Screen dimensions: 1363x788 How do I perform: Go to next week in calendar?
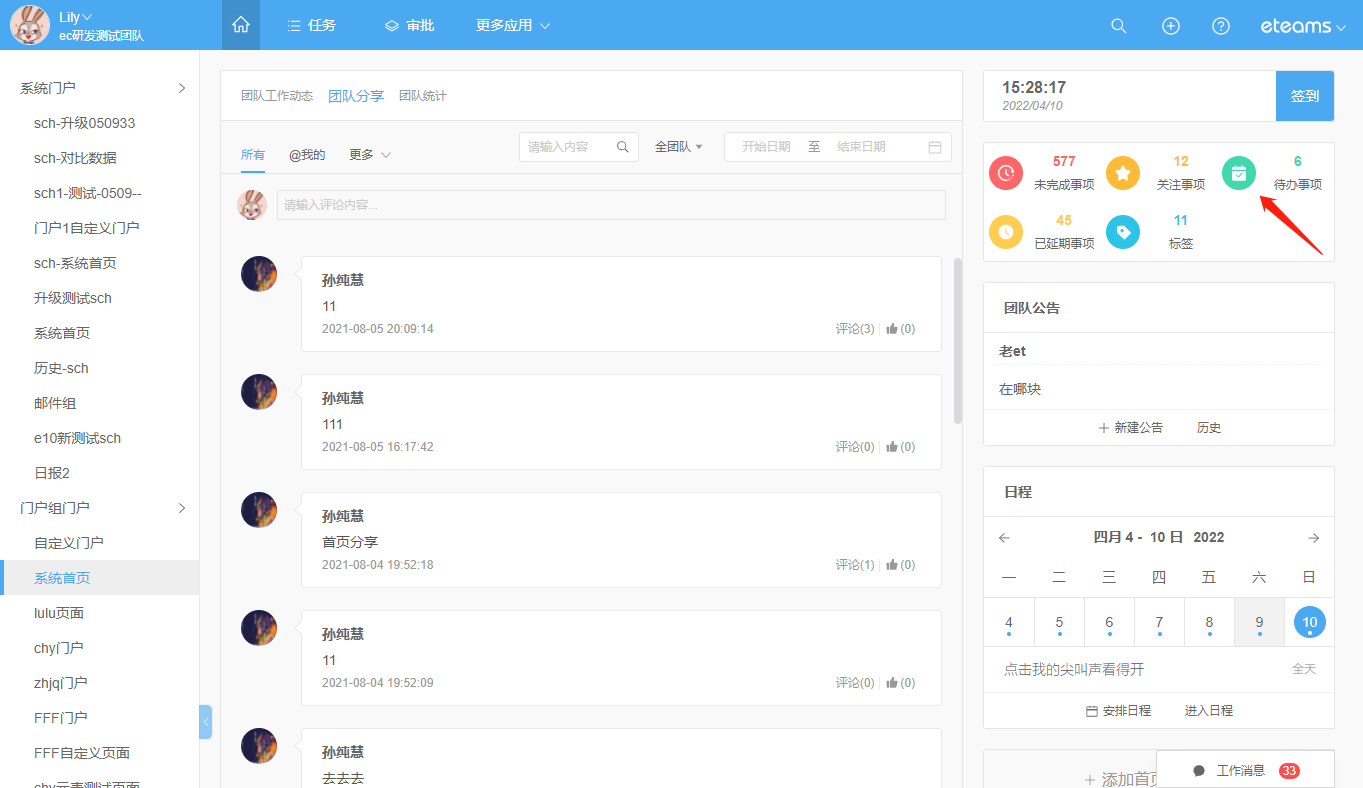point(1313,538)
